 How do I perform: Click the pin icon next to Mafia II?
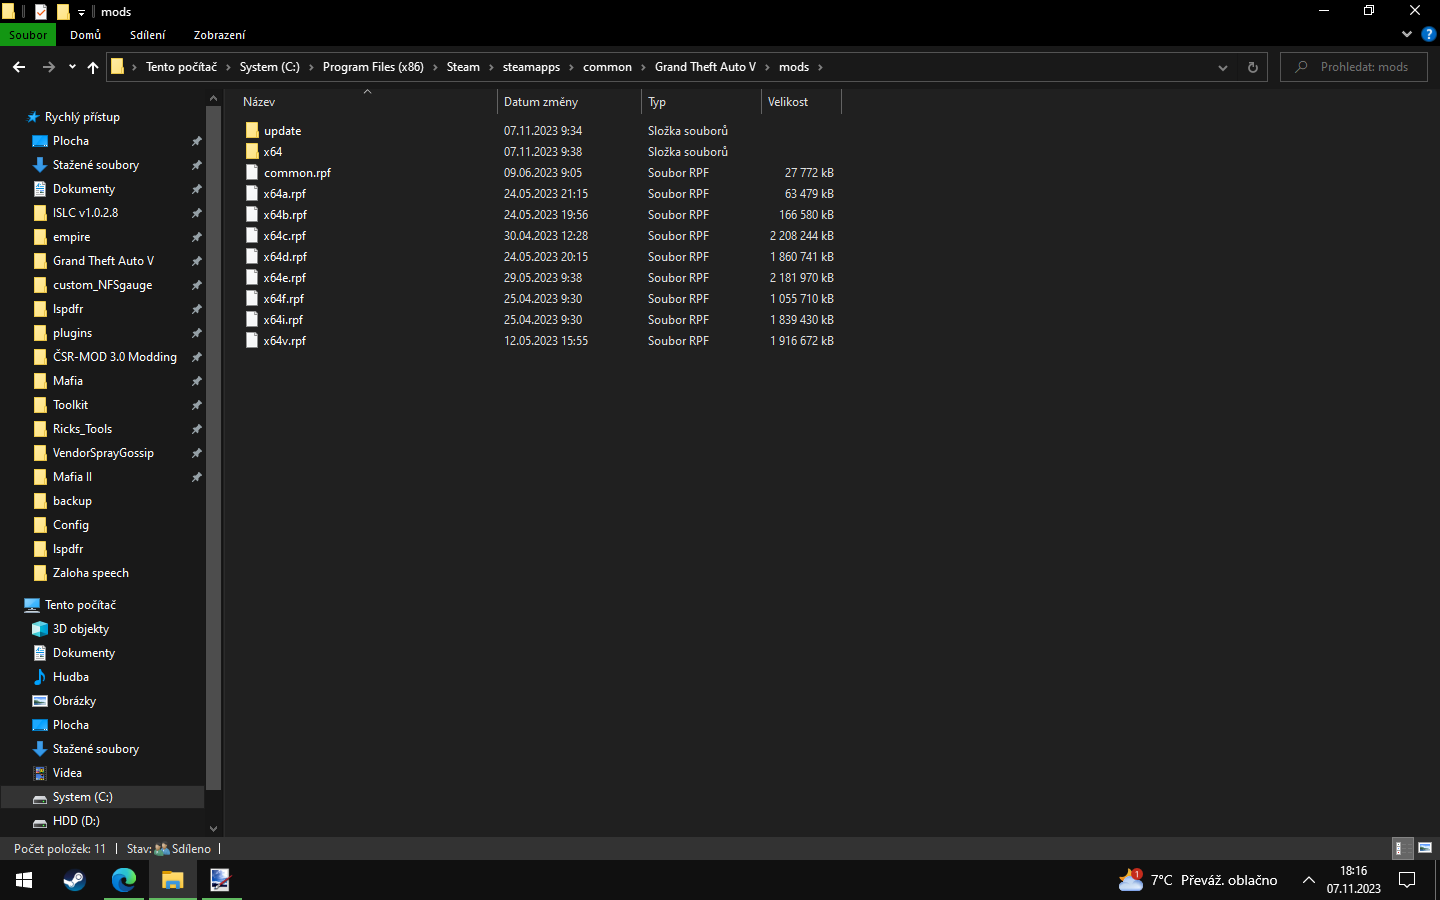click(197, 477)
